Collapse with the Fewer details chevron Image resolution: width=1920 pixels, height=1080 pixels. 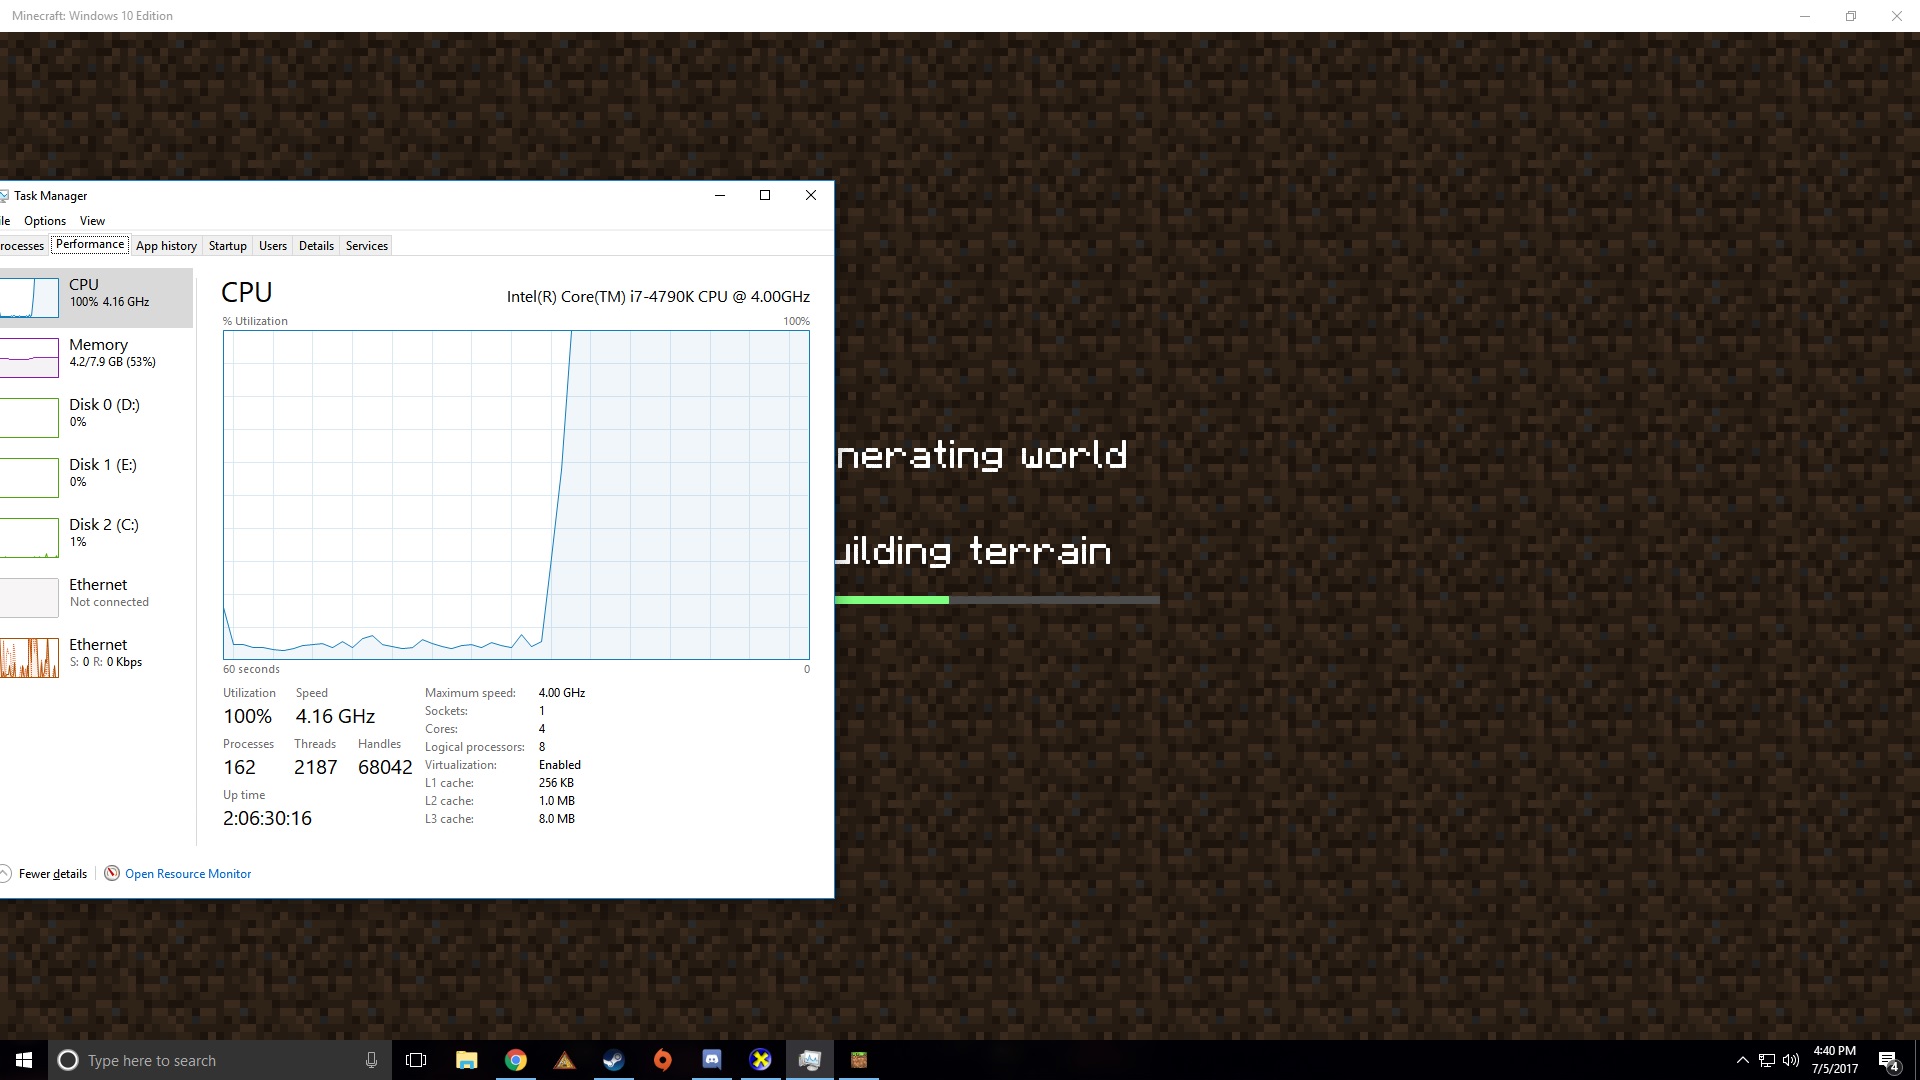point(5,873)
